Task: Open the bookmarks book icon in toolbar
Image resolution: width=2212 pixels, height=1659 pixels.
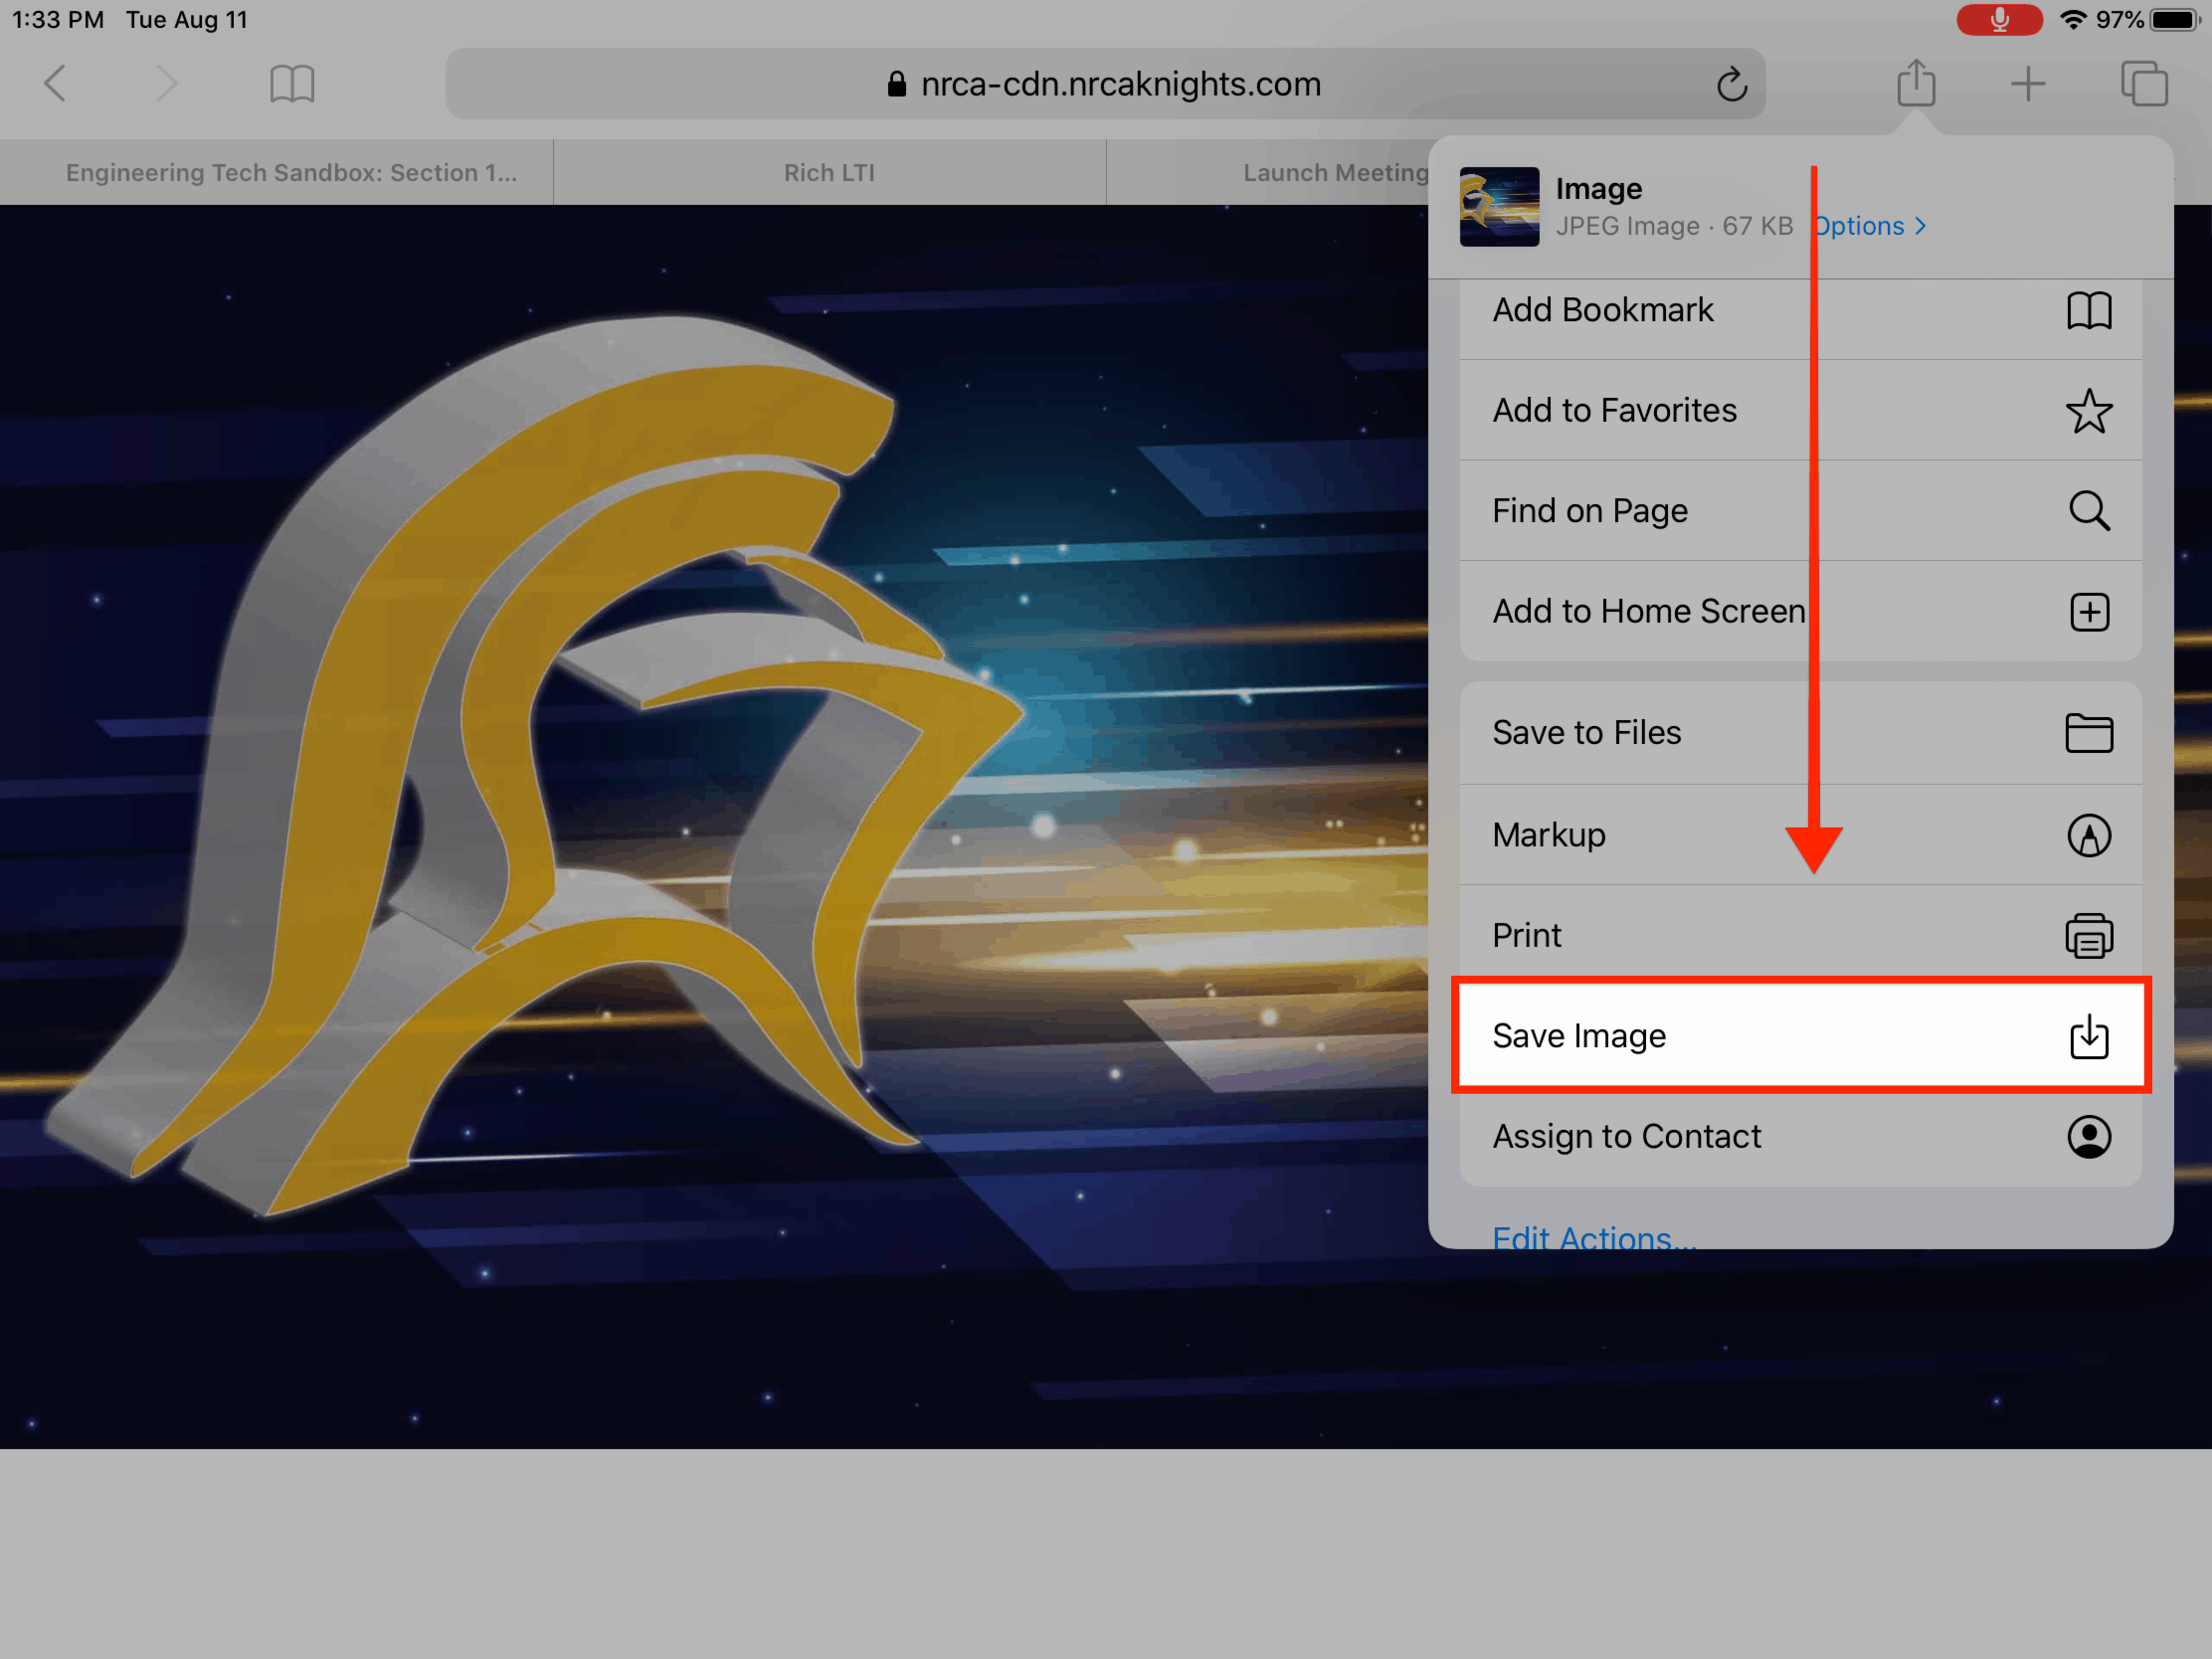Action: 292,84
